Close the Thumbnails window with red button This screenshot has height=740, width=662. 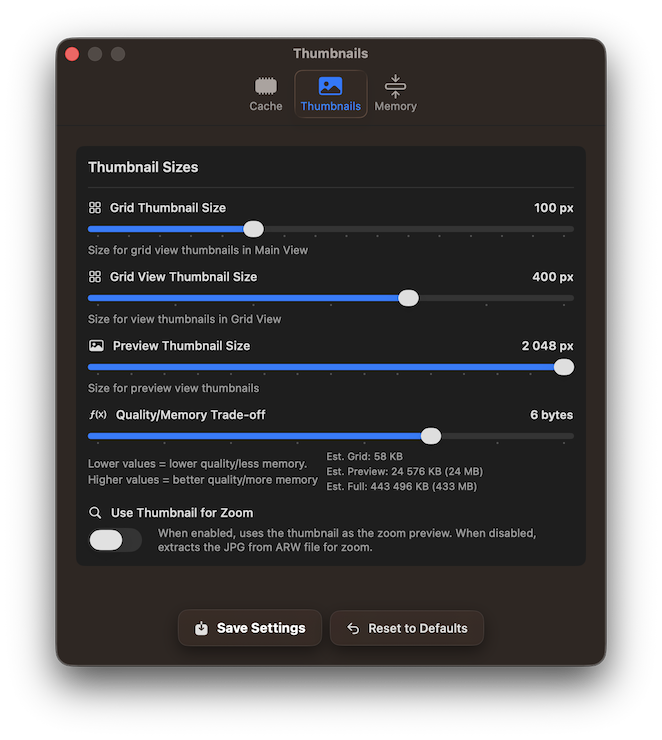tap(72, 54)
